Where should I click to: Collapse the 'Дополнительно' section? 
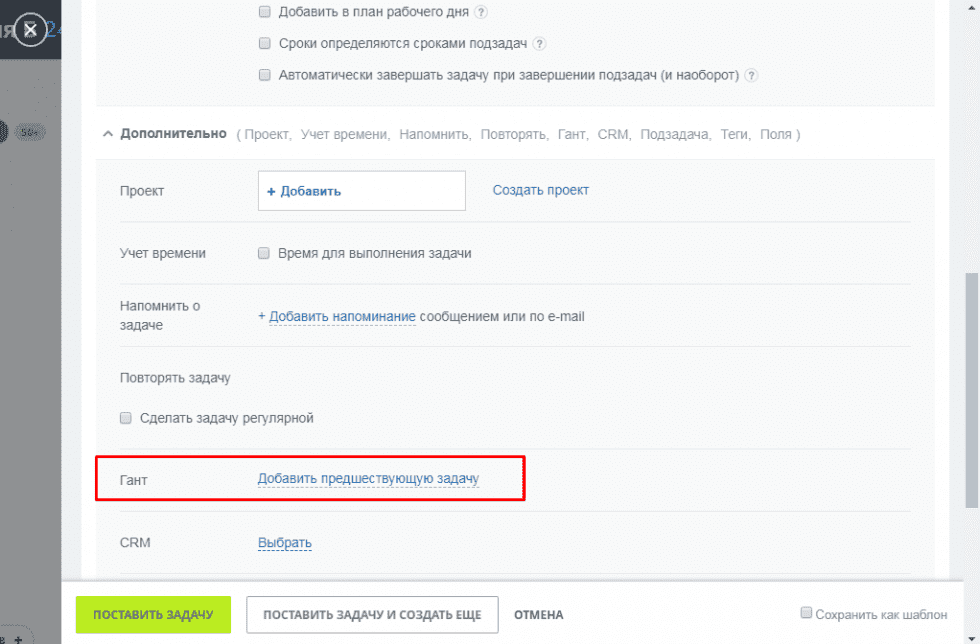pos(108,134)
